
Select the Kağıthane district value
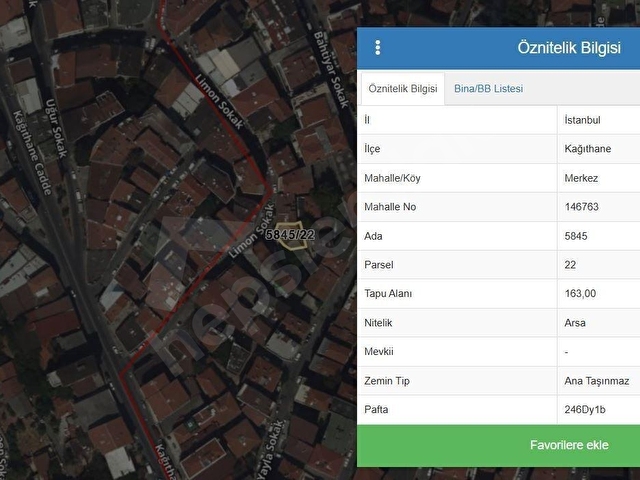[588, 149]
